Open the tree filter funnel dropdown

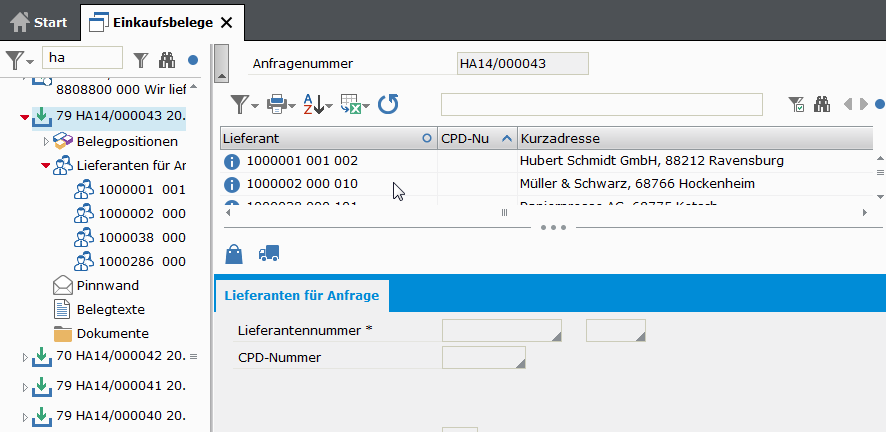[x=20, y=59]
